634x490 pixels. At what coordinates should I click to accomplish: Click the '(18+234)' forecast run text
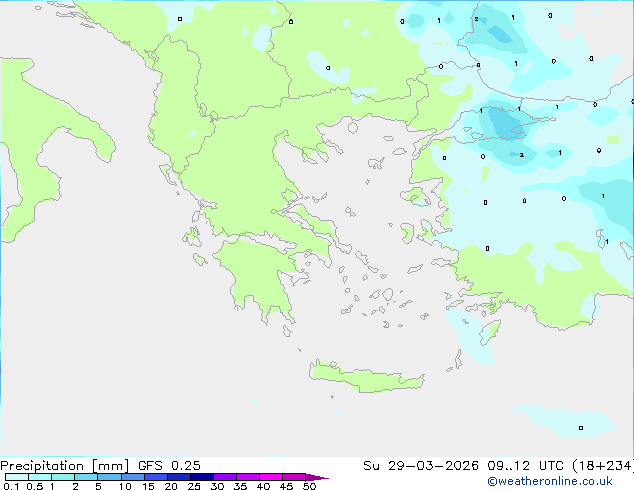(602, 466)
